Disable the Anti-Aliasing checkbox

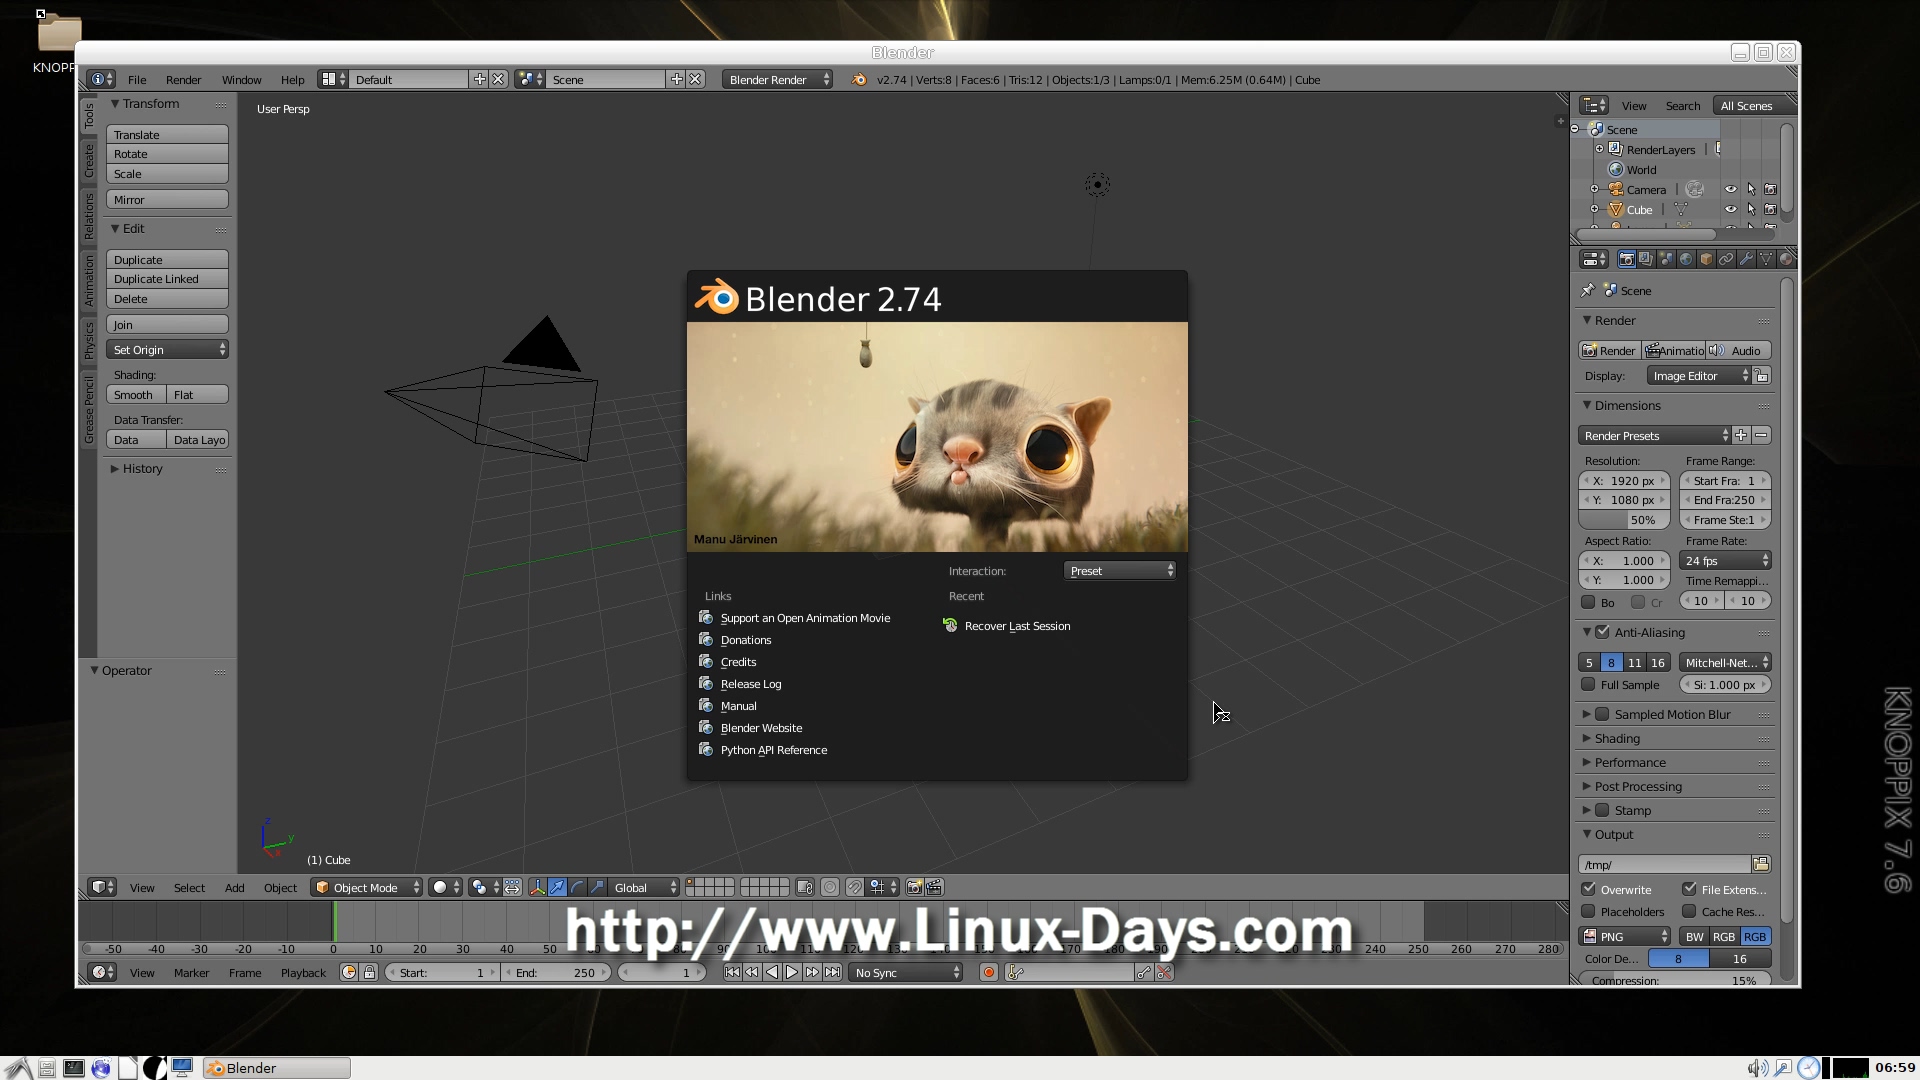tap(1603, 632)
